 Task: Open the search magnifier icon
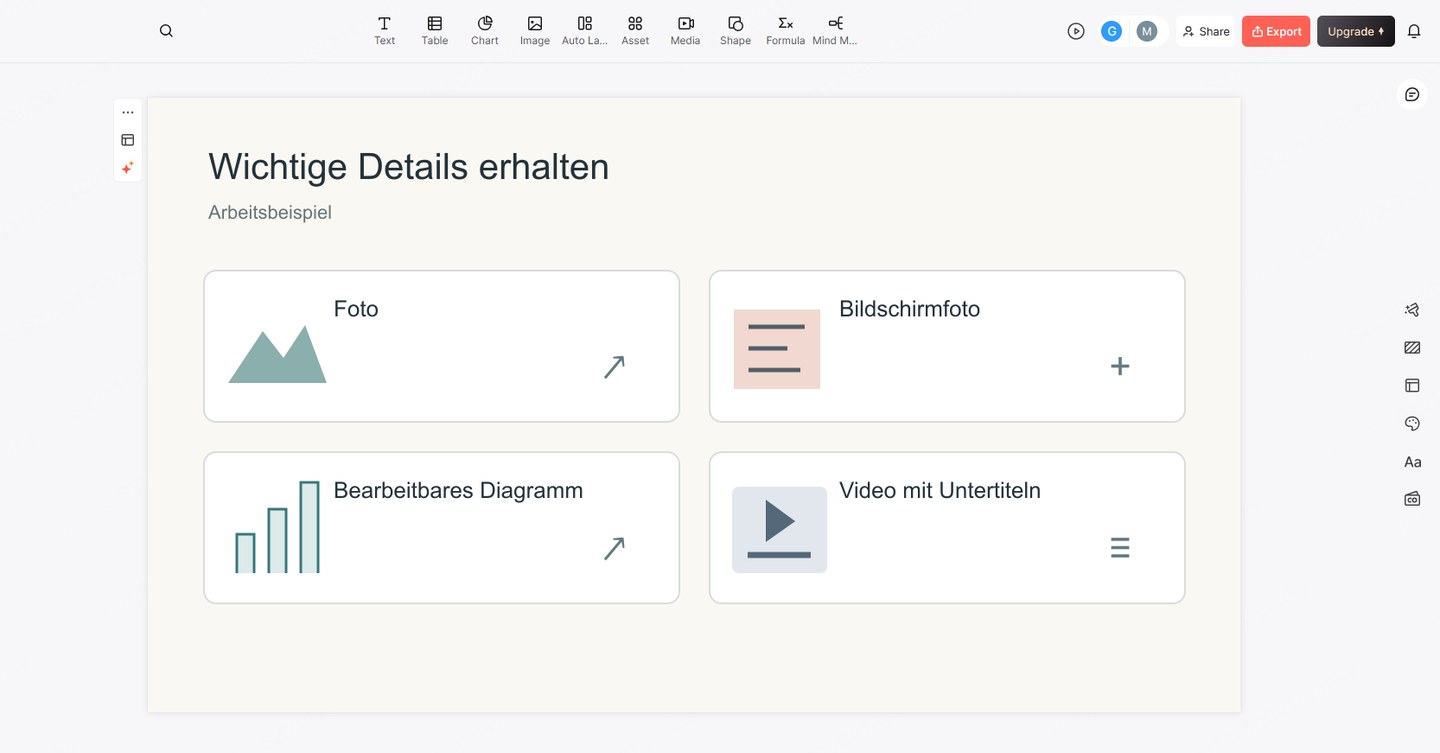coord(166,31)
